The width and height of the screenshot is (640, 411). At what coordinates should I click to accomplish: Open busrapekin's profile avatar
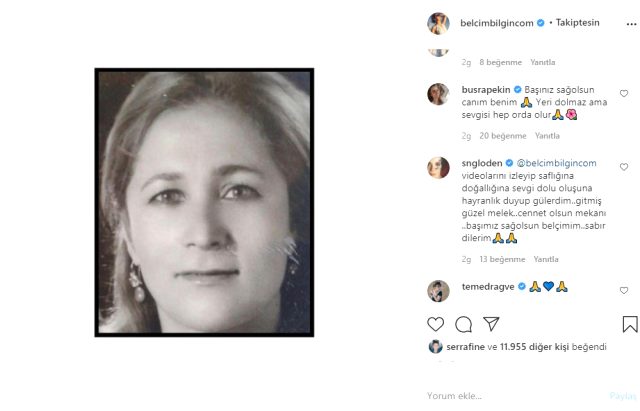(438, 94)
